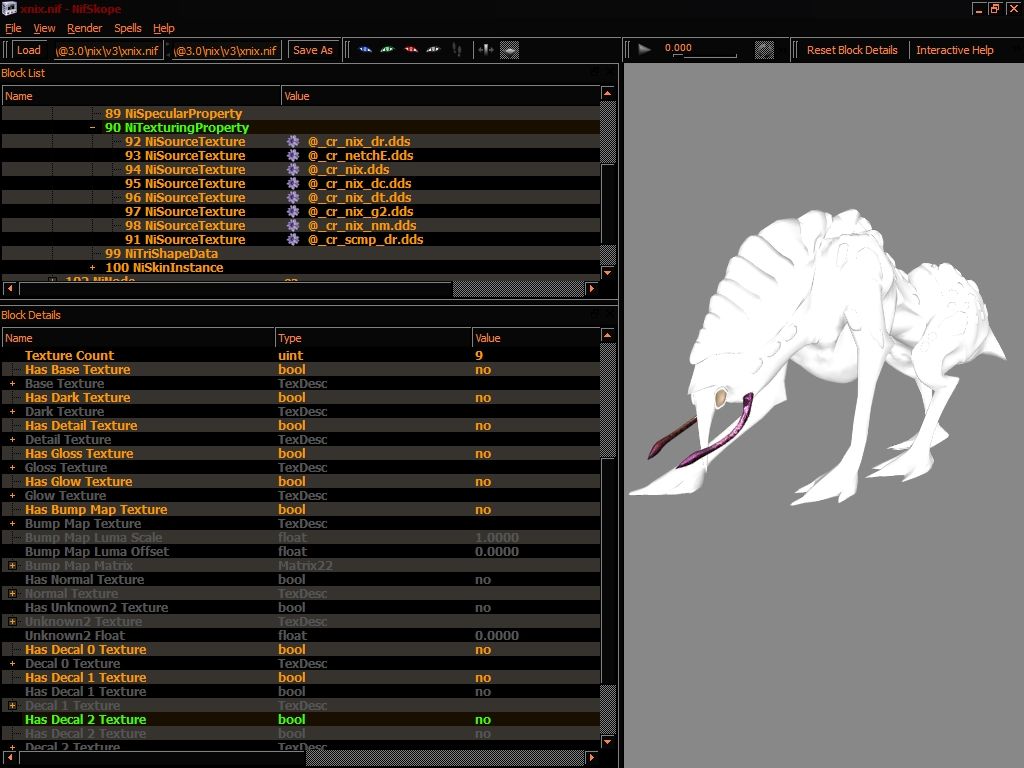Click the flower icon for @_cr_nix_nm.dds
The width and height of the screenshot is (1024, 768).
pyautogui.click(x=293, y=225)
